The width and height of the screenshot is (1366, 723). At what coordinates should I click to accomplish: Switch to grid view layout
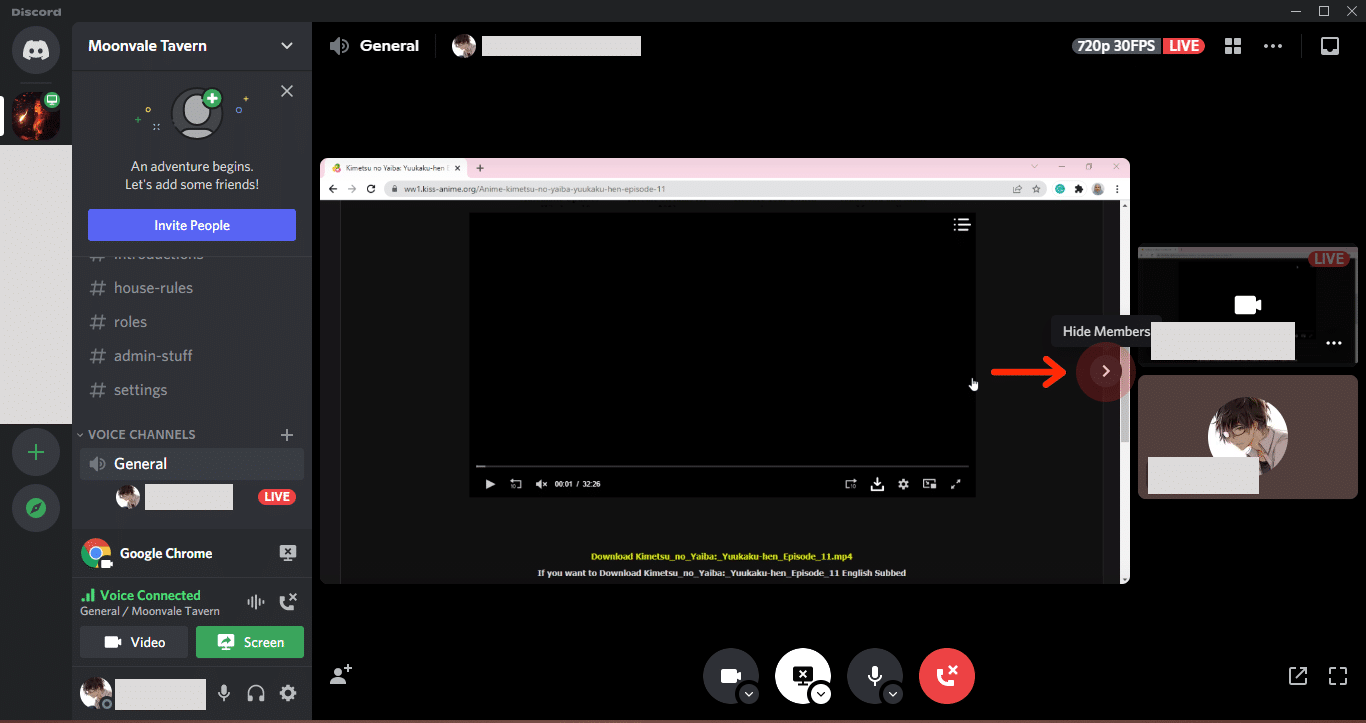point(1233,46)
